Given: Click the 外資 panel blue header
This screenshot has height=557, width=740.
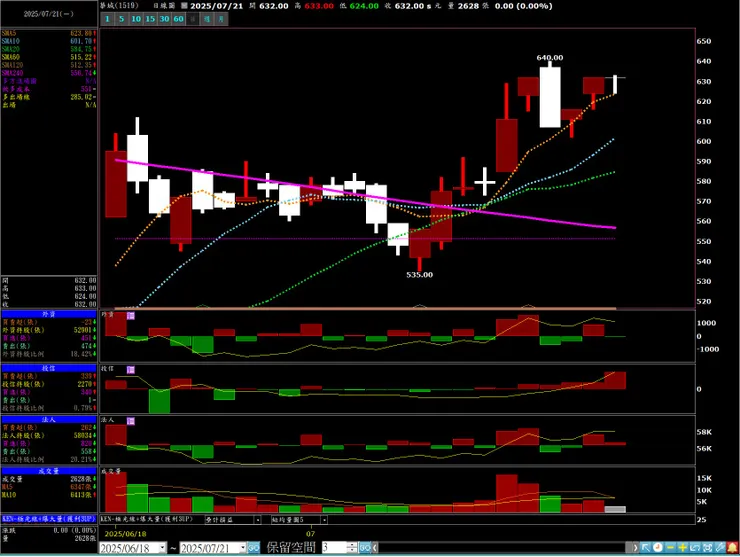Looking at the screenshot, I should point(49,314).
